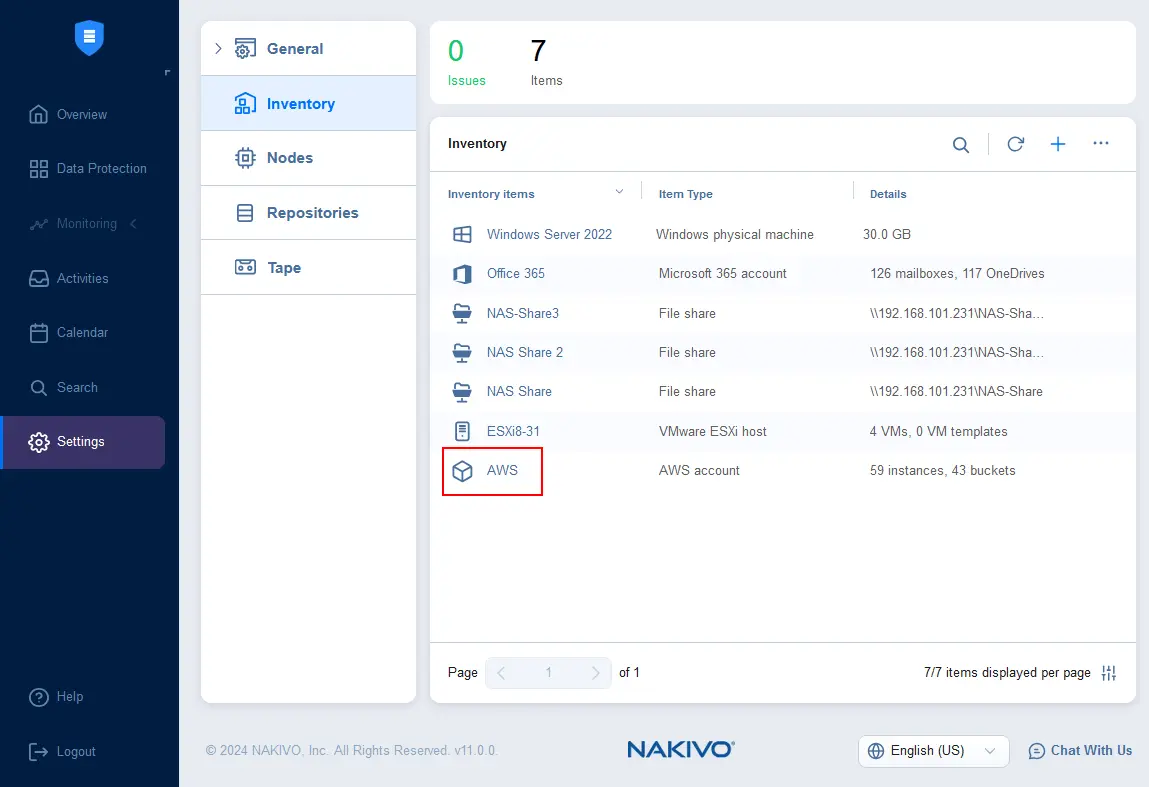This screenshot has height=787, width=1149.
Task: Select the Inventory tab
Action: tap(309, 103)
